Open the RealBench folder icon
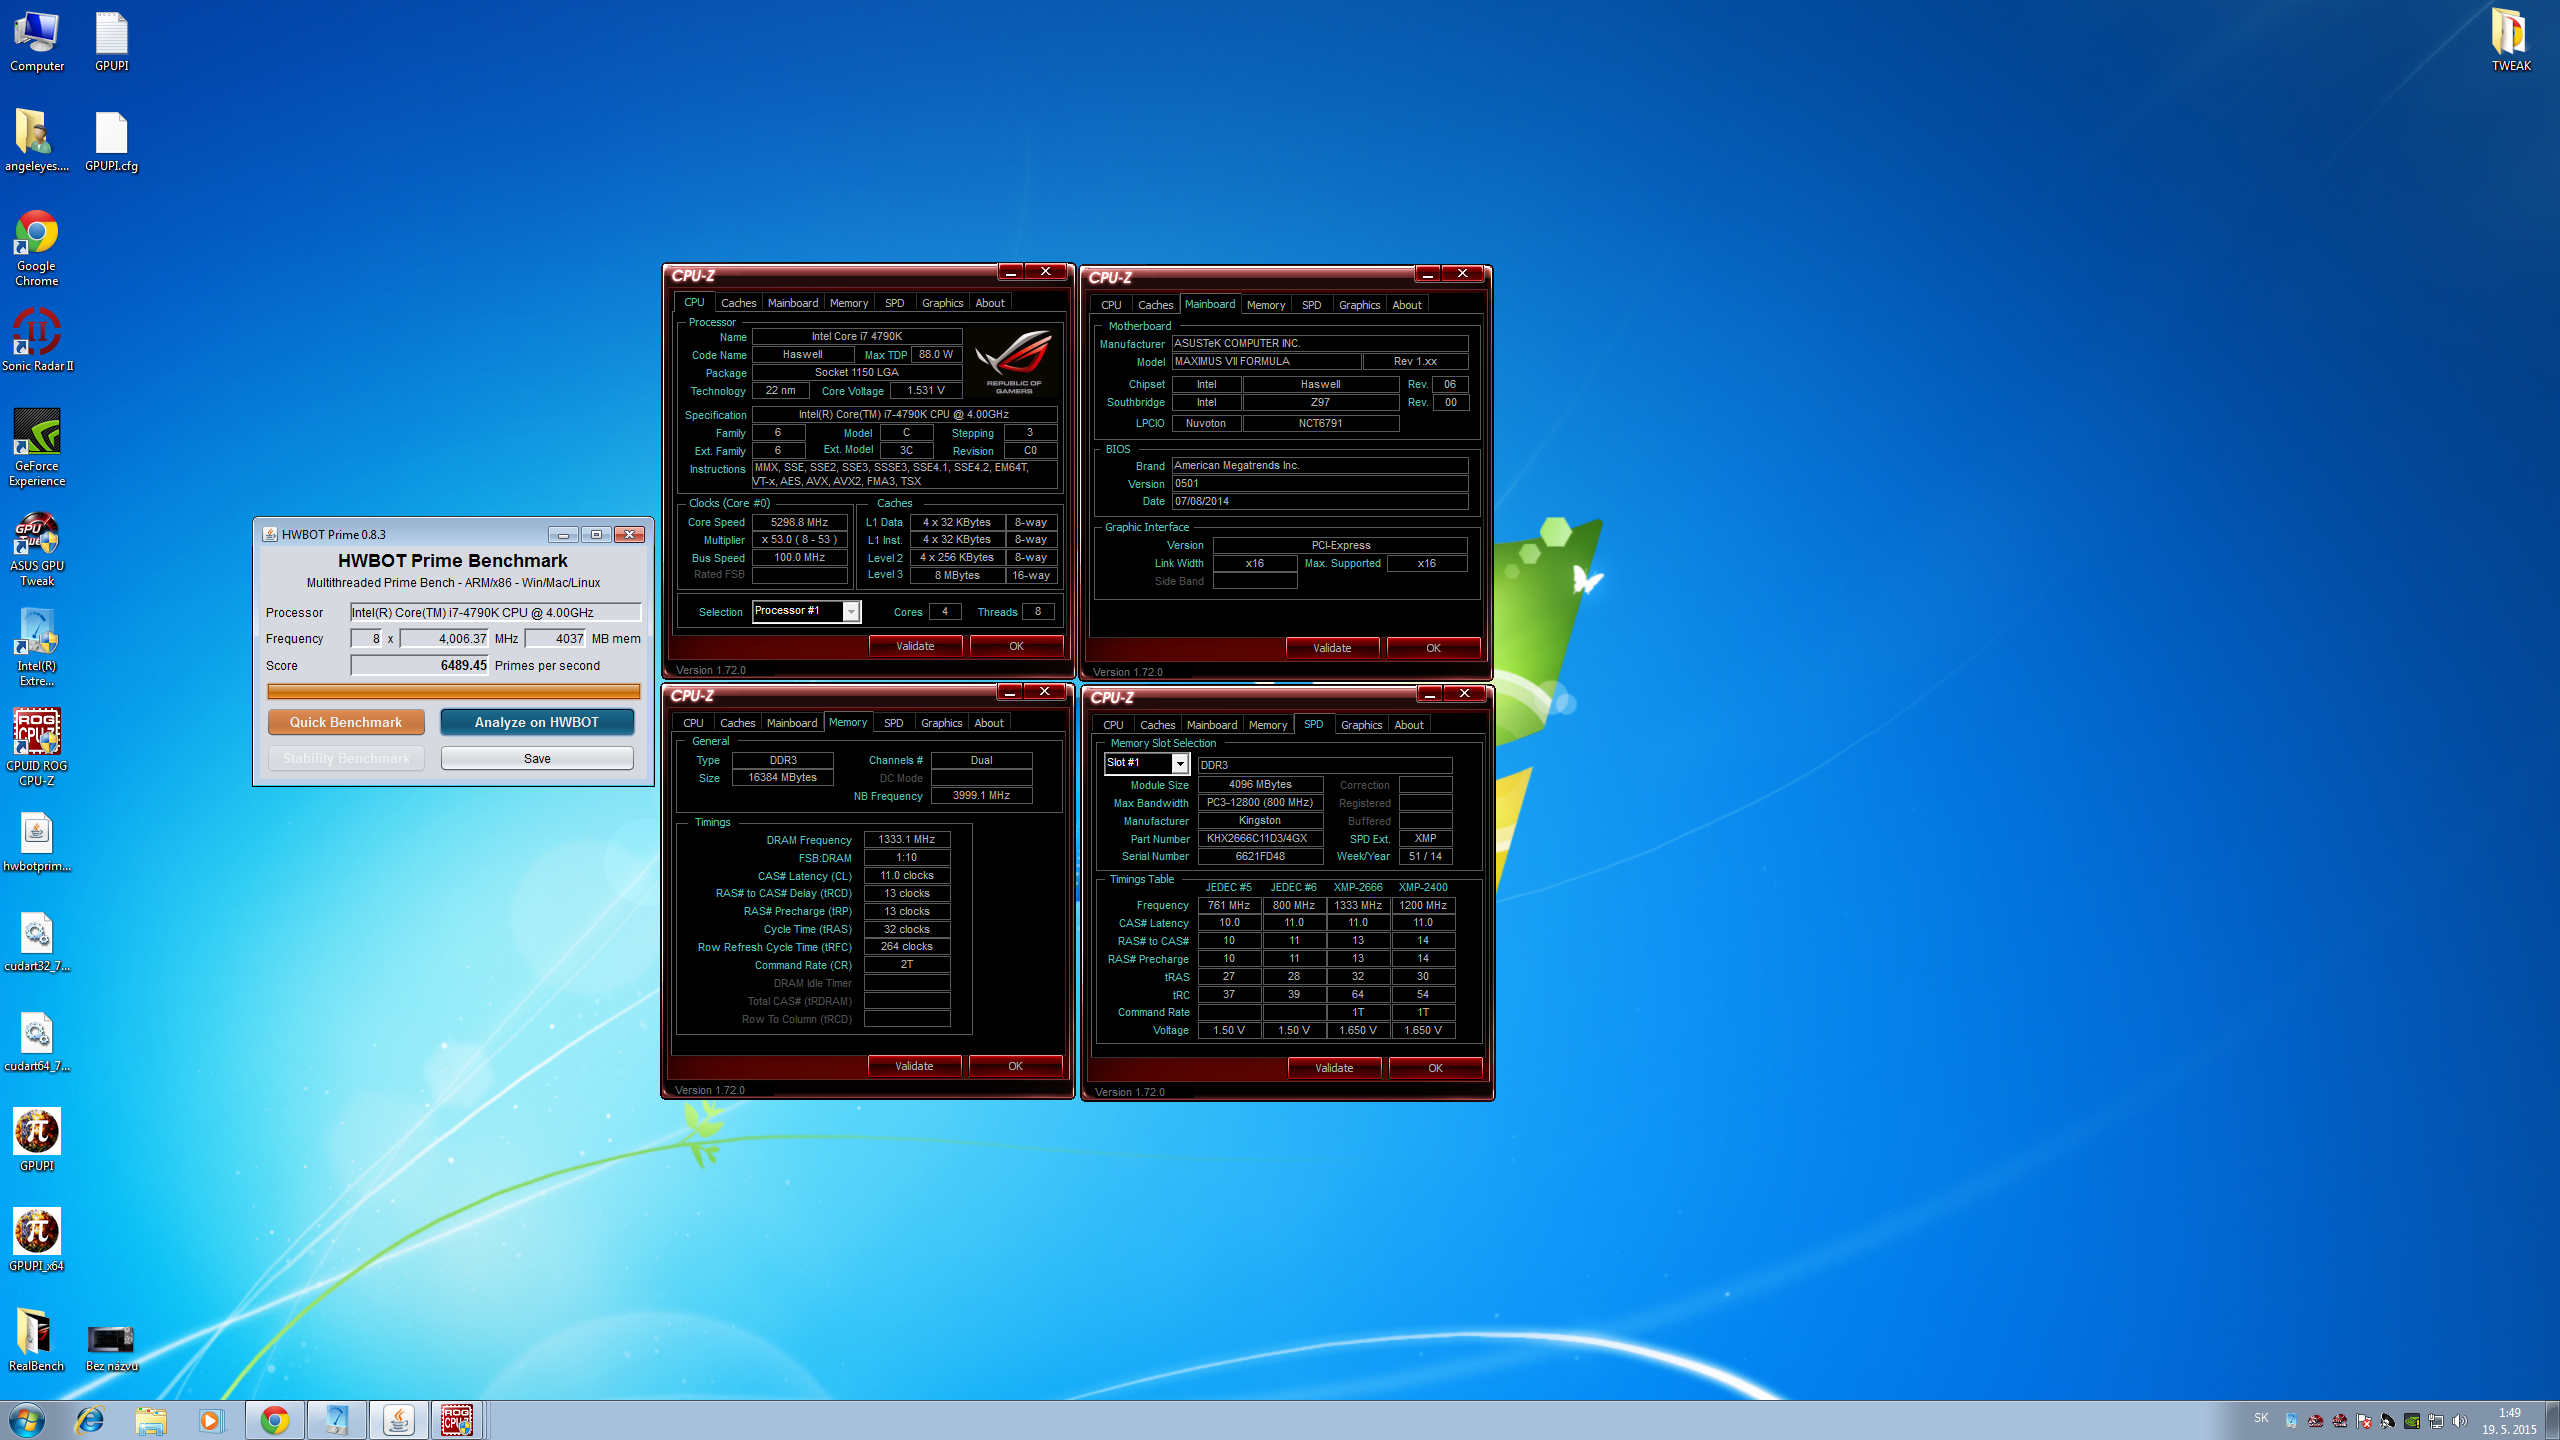Image resolution: width=2560 pixels, height=1440 pixels. [x=37, y=1341]
